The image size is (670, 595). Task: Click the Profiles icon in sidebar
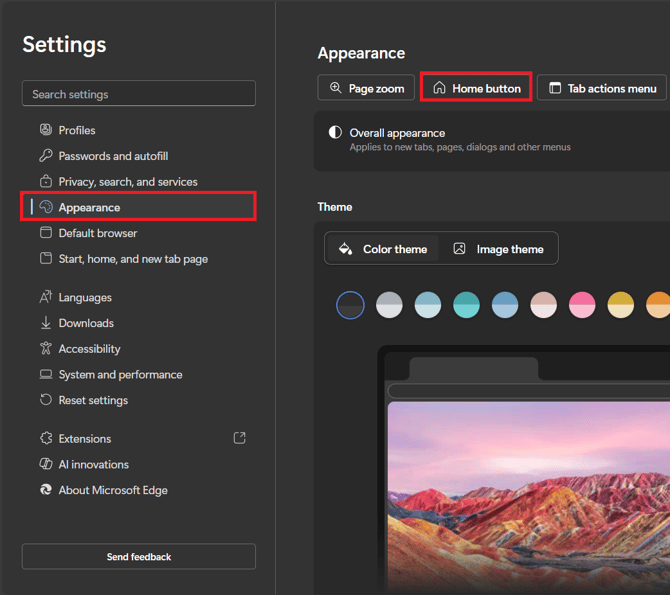[45, 130]
